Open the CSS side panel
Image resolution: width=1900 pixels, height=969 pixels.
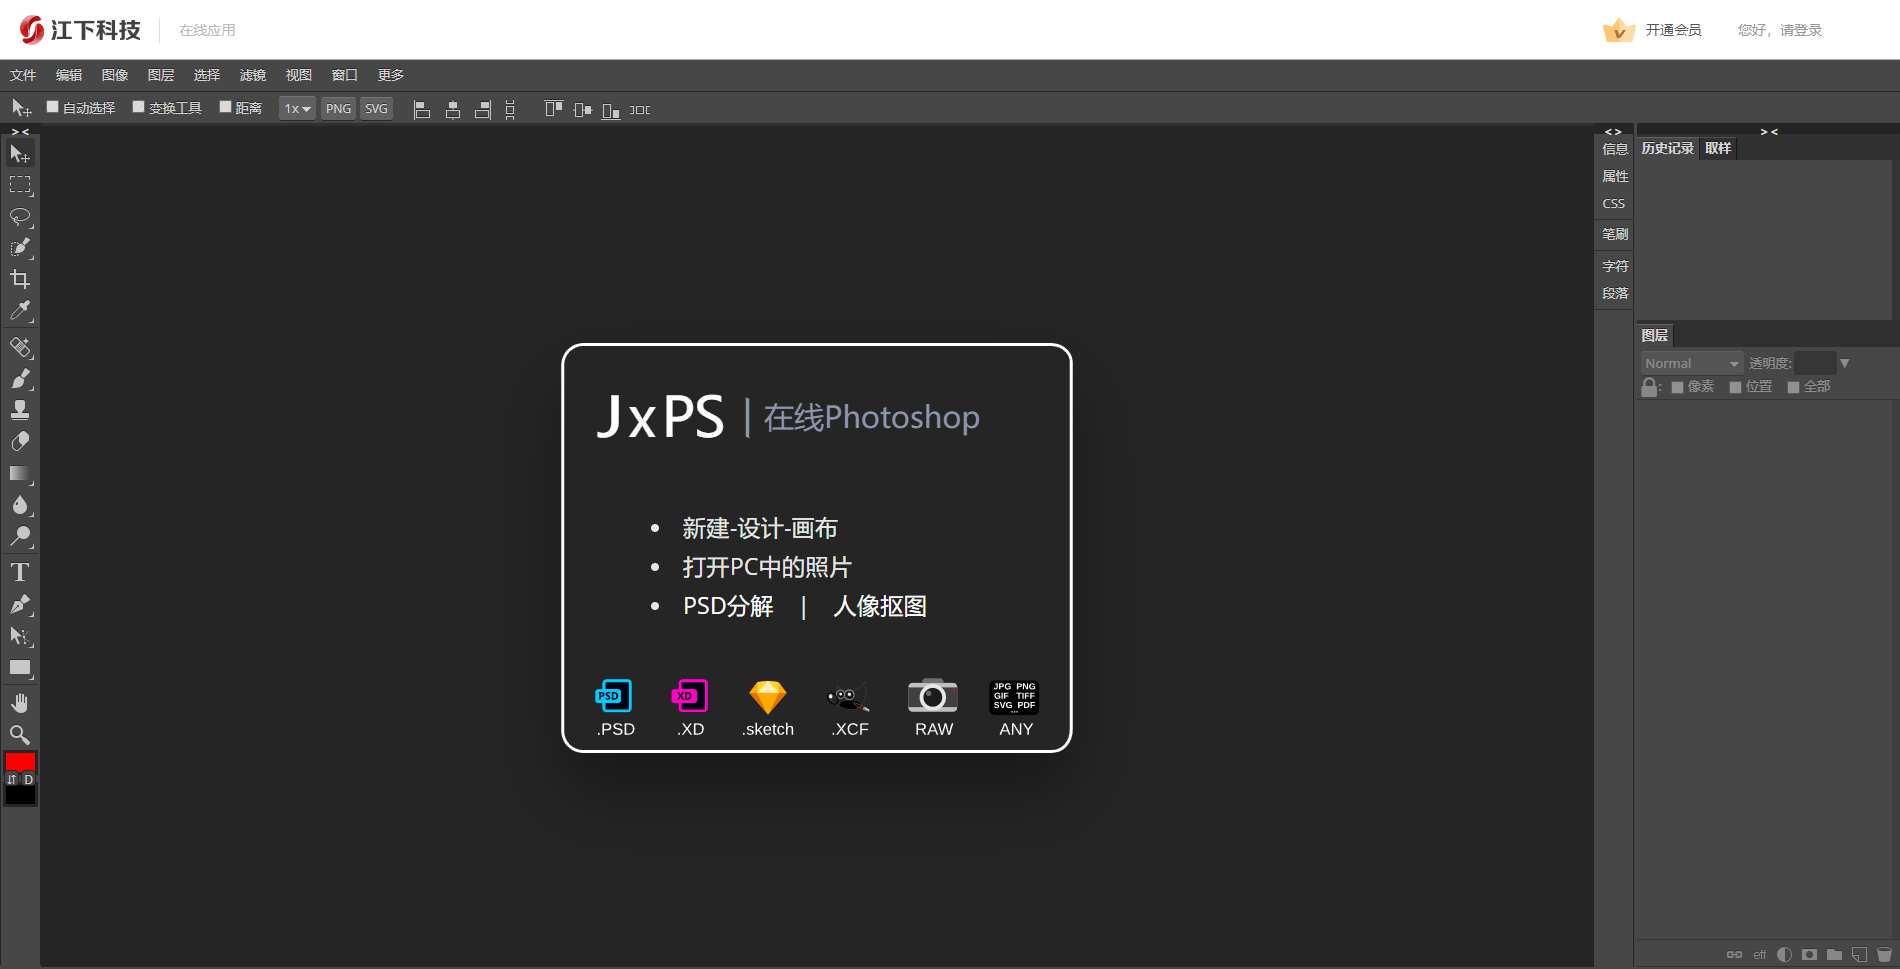coord(1614,203)
